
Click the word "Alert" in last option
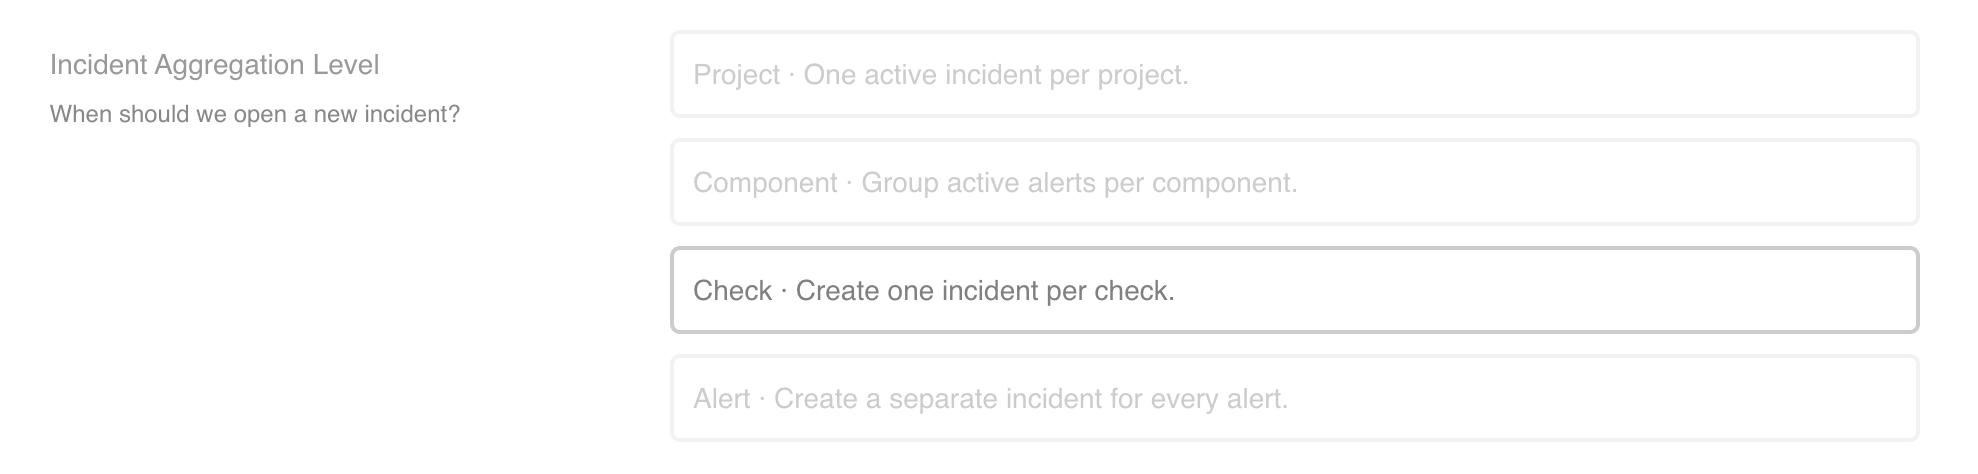point(721,400)
